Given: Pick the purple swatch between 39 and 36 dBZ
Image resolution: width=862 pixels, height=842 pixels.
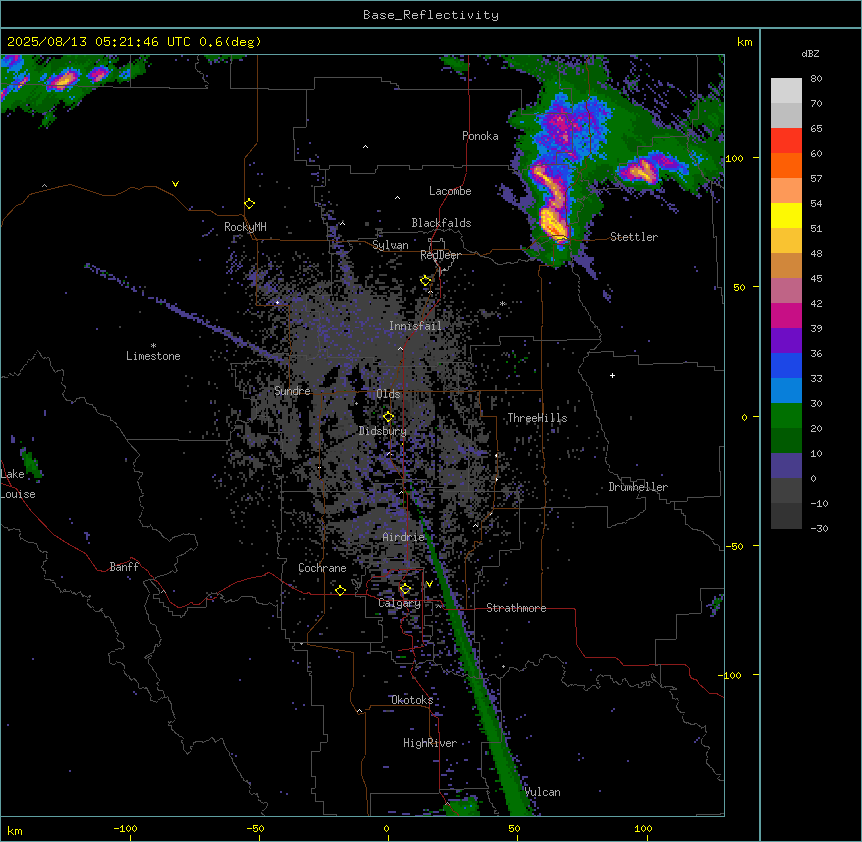Looking at the screenshot, I should (786, 341).
